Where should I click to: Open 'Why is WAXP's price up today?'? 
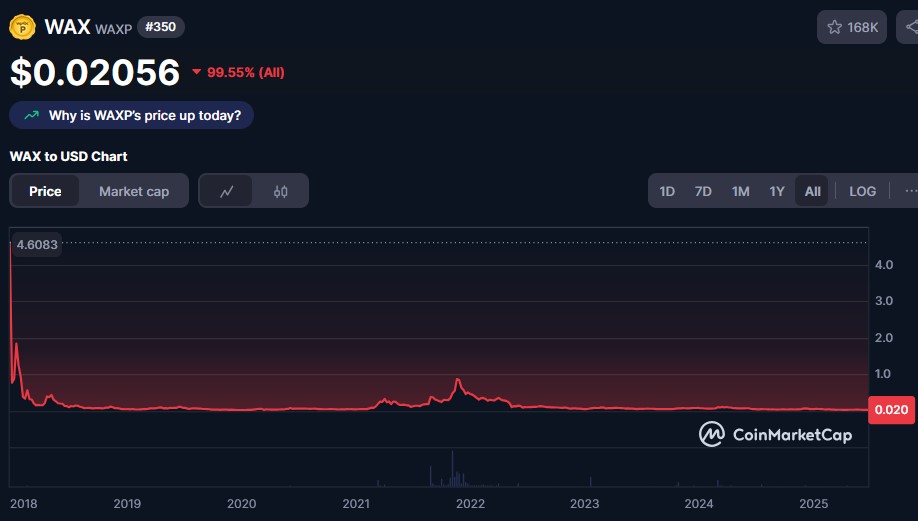tap(131, 115)
